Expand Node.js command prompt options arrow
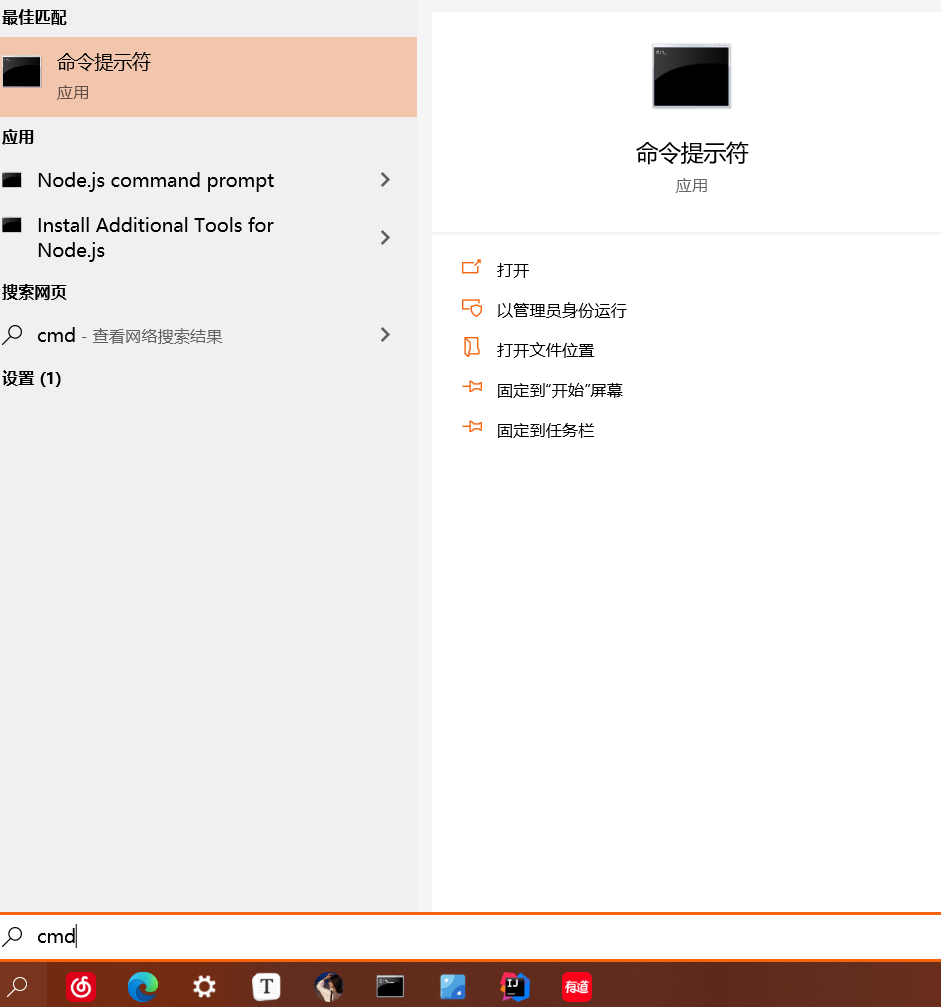The image size is (941, 1007). tap(385, 180)
